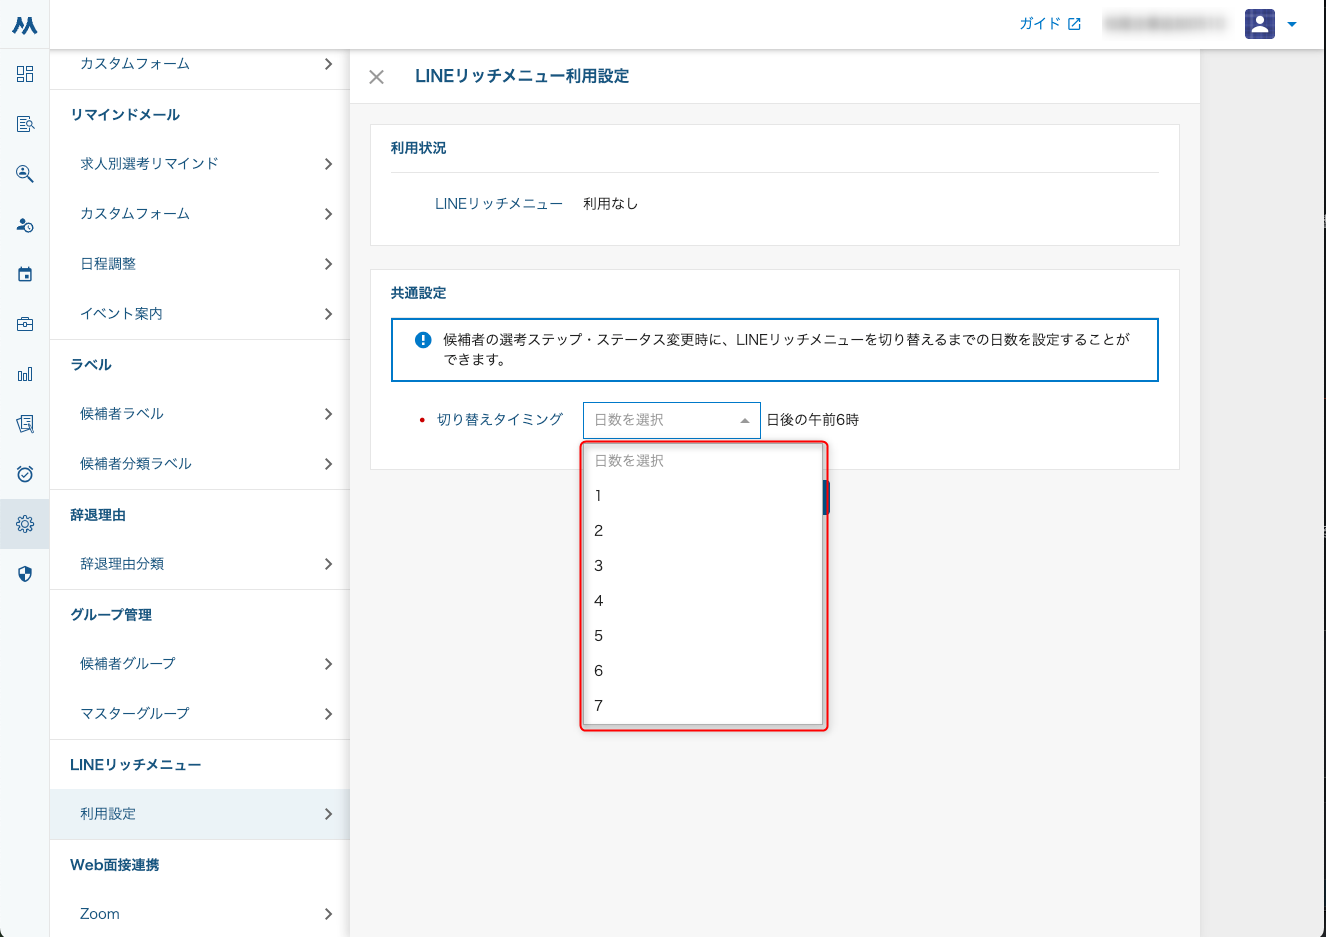Open the dashboard icon in left sidebar
This screenshot has height=937, width=1326.
pos(25,74)
